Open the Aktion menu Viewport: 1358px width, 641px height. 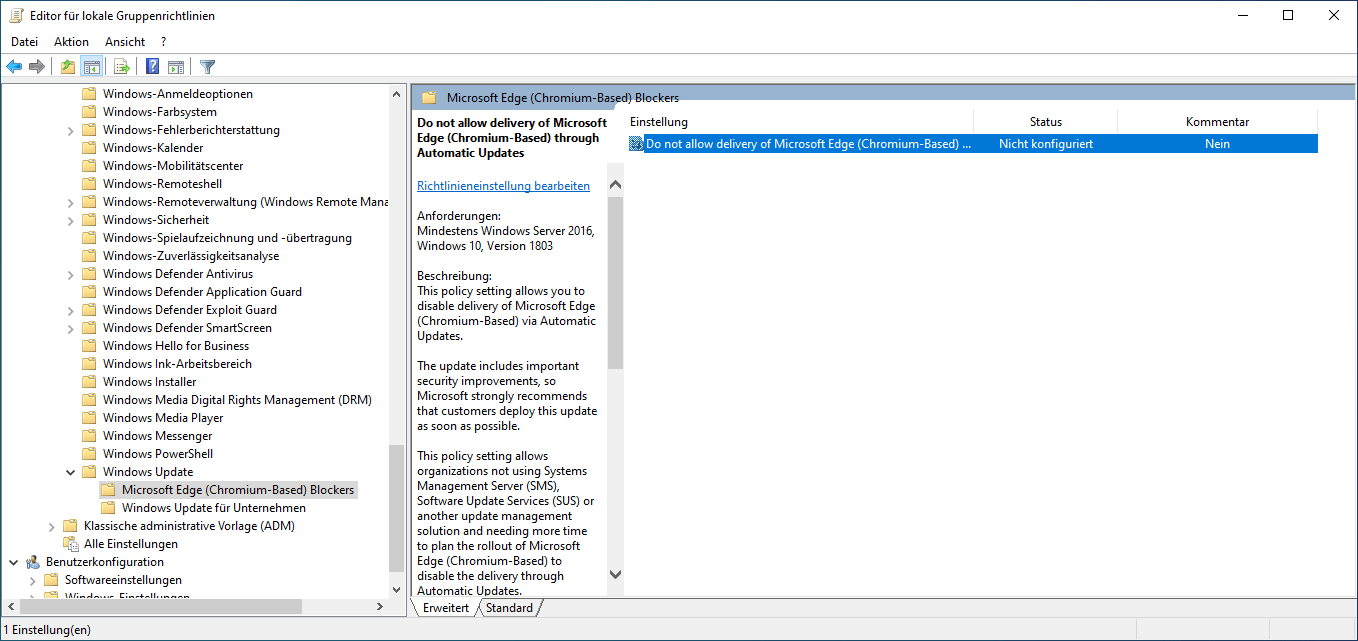71,42
